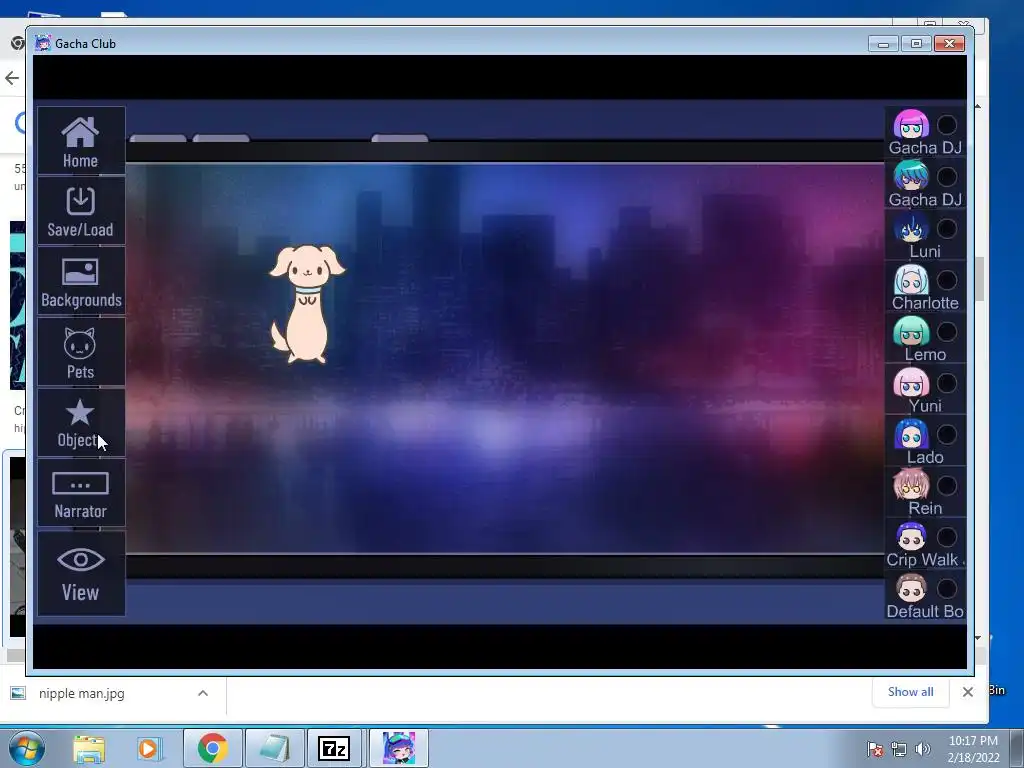The width and height of the screenshot is (1024, 768).
Task: Select the pink-haired Gacha DJ character
Action: (x=911, y=124)
